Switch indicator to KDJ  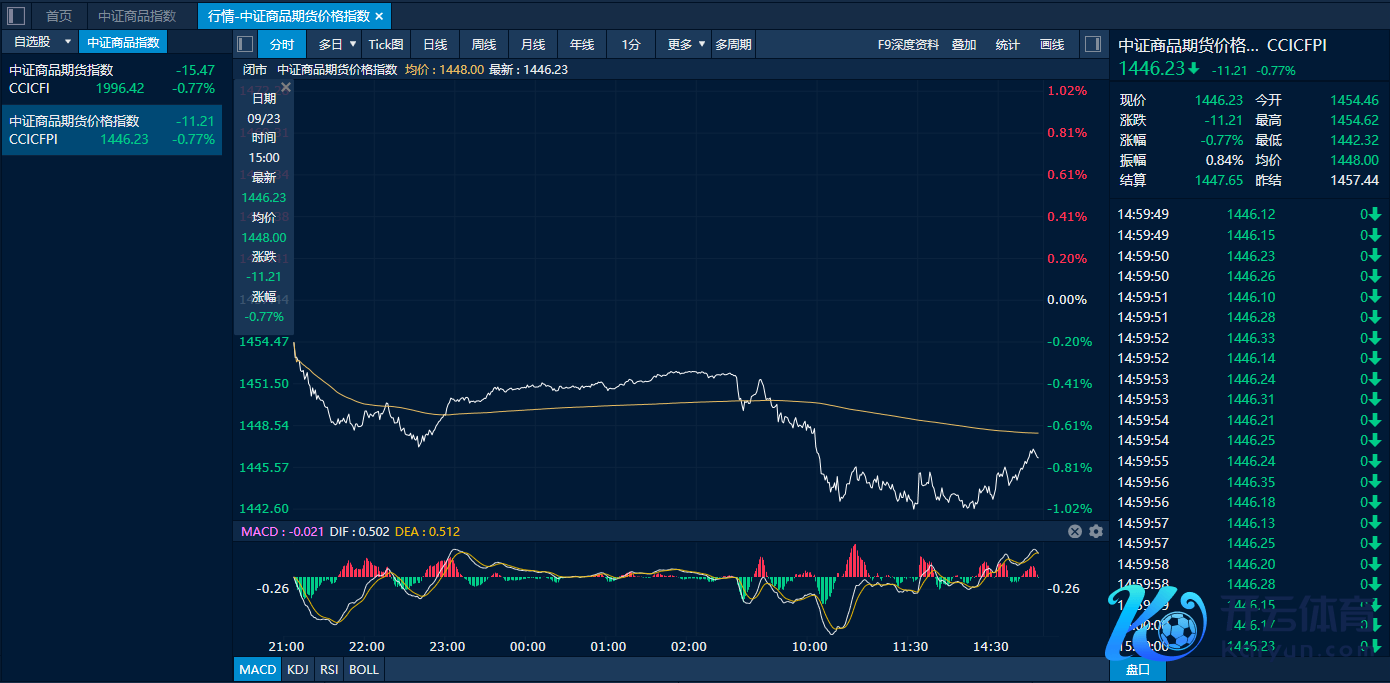297,669
